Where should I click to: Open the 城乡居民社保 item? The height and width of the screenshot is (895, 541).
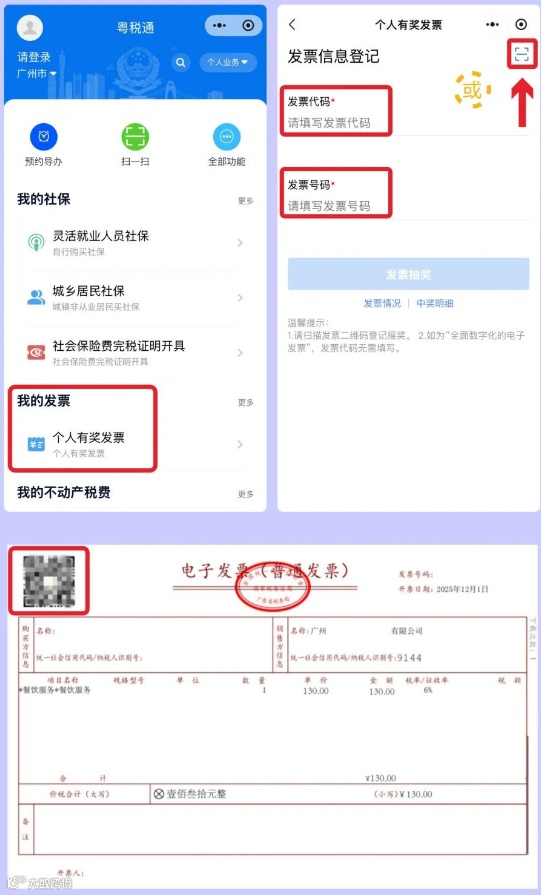pyautogui.click(x=135, y=297)
